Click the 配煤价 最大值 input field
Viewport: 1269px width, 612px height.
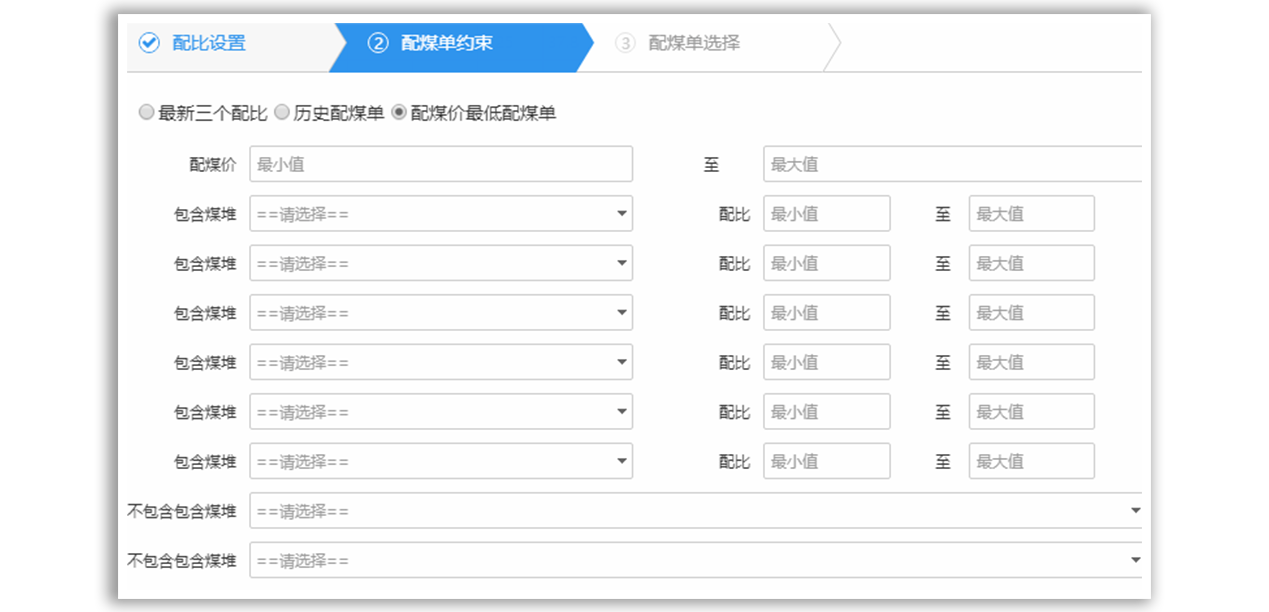click(x=952, y=164)
